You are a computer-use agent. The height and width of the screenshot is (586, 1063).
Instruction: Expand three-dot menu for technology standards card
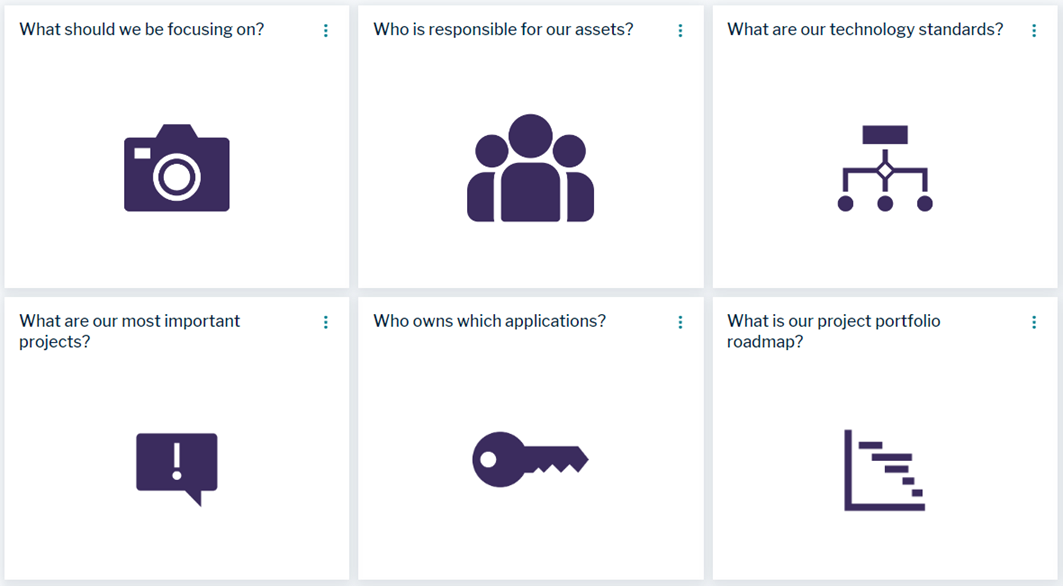tap(1034, 31)
